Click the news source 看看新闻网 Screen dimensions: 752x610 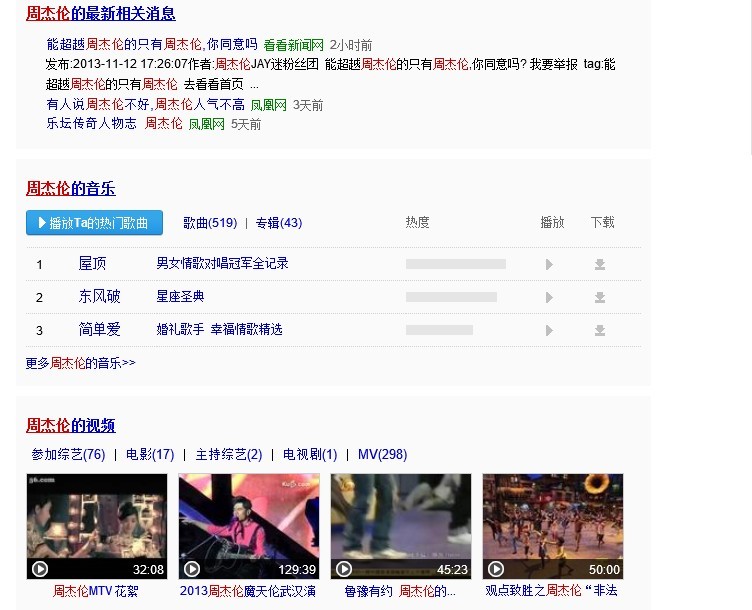pos(294,45)
